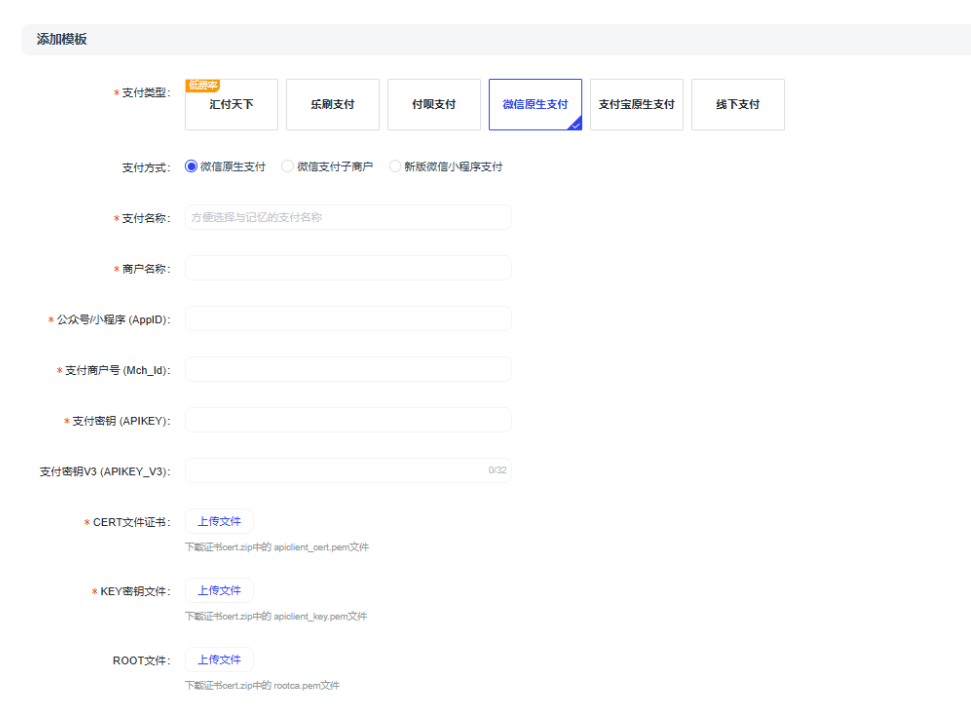Click the 支付商户号 Mch_Id input

click(348, 370)
